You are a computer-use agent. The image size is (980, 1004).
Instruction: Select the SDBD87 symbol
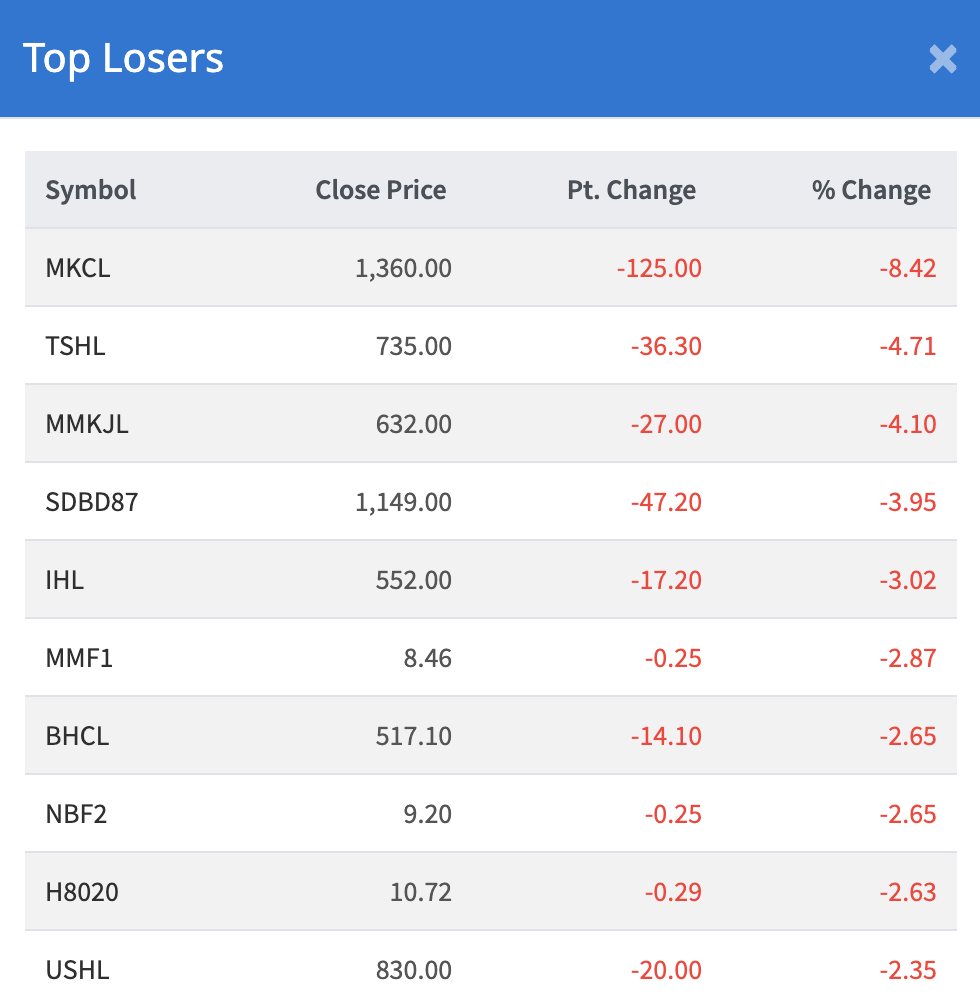click(92, 502)
